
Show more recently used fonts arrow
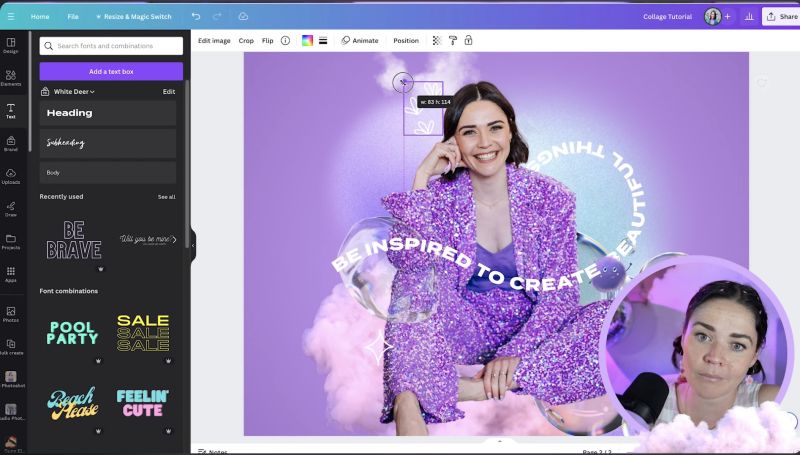(x=174, y=240)
